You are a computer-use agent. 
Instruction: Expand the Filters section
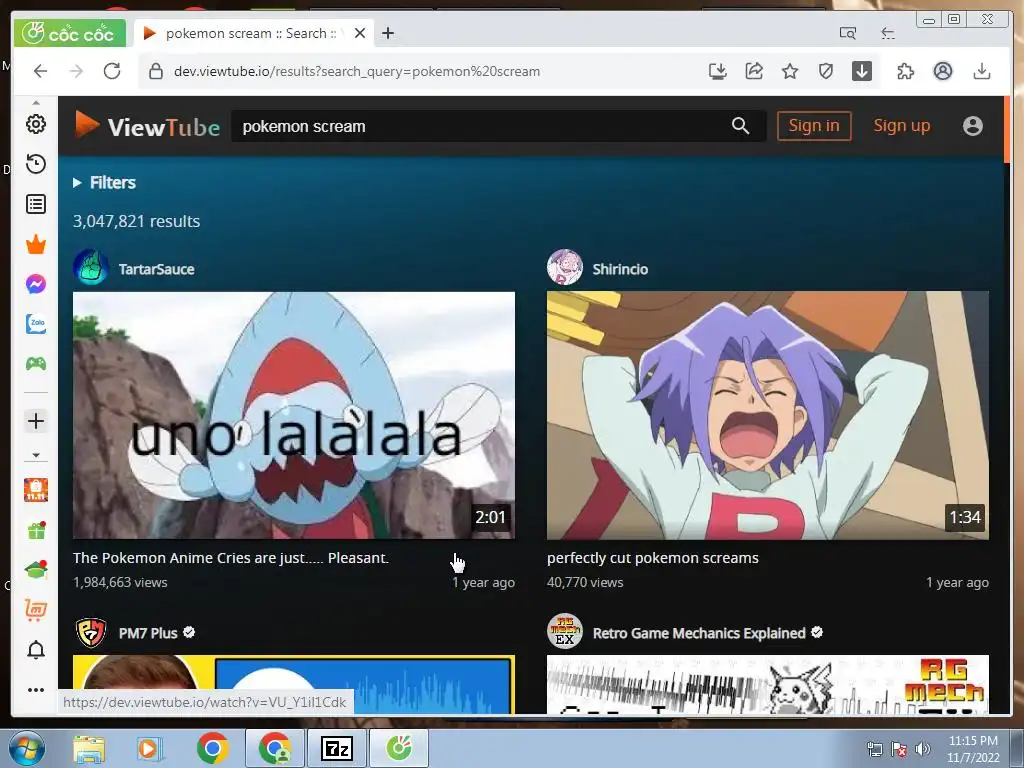coord(104,183)
